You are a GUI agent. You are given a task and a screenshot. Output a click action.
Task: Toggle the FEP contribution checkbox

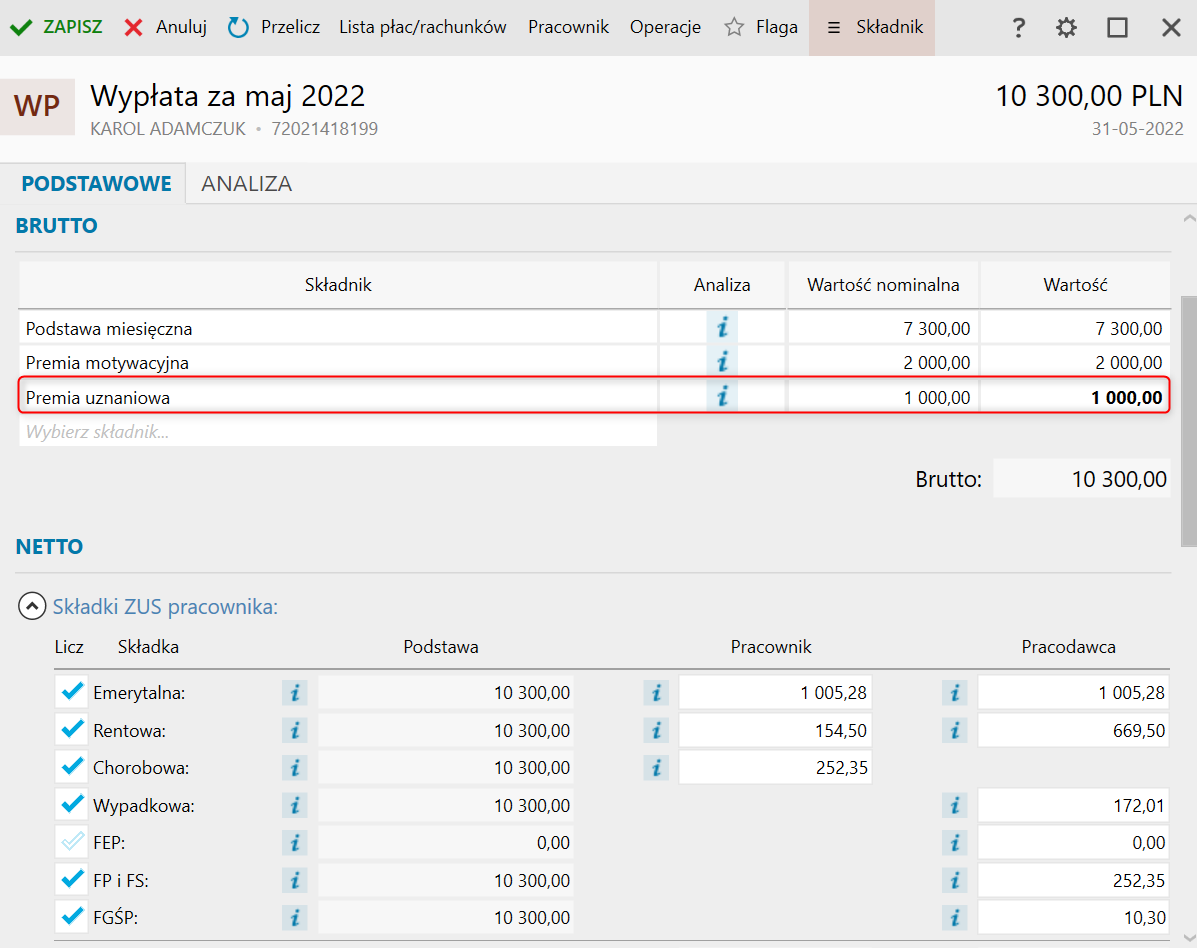[x=72, y=843]
